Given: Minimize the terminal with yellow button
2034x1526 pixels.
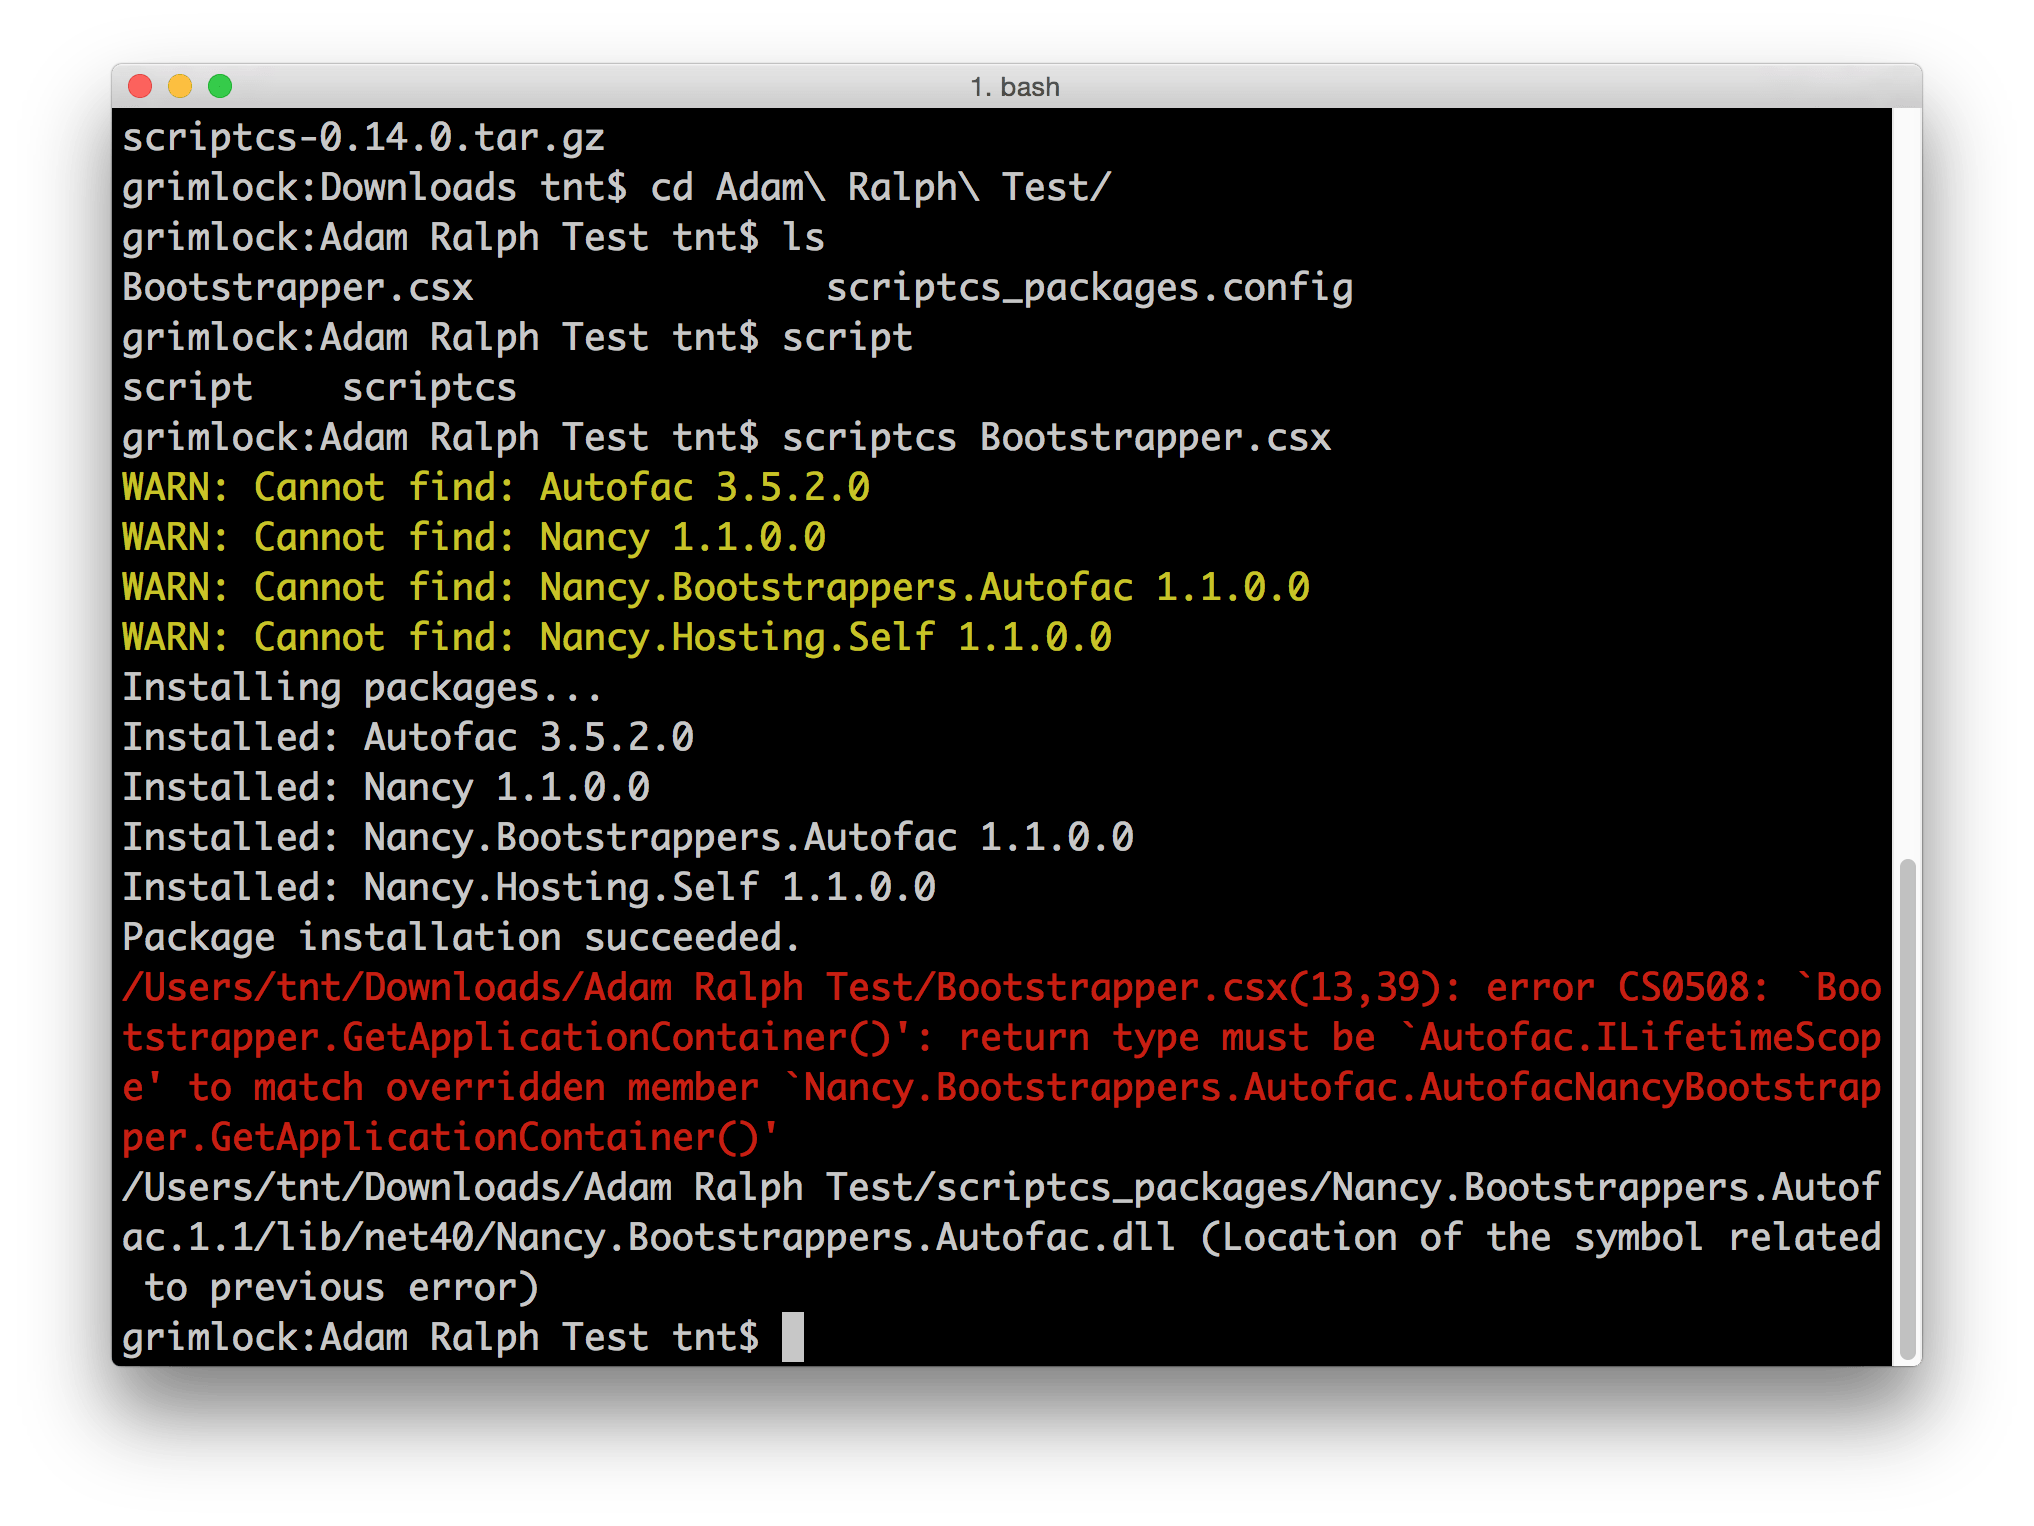Looking at the screenshot, I should pyautogui.click(x=180, y=87).
